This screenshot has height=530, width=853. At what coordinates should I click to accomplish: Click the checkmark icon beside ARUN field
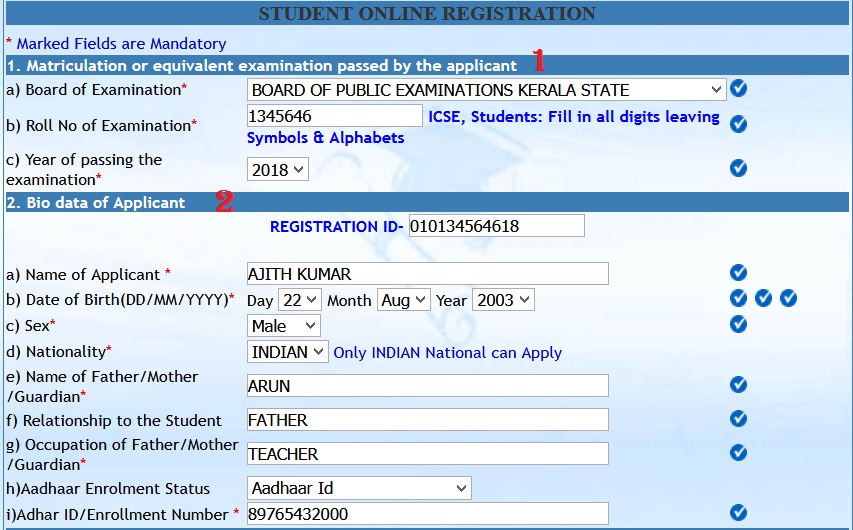coord(738,385)
